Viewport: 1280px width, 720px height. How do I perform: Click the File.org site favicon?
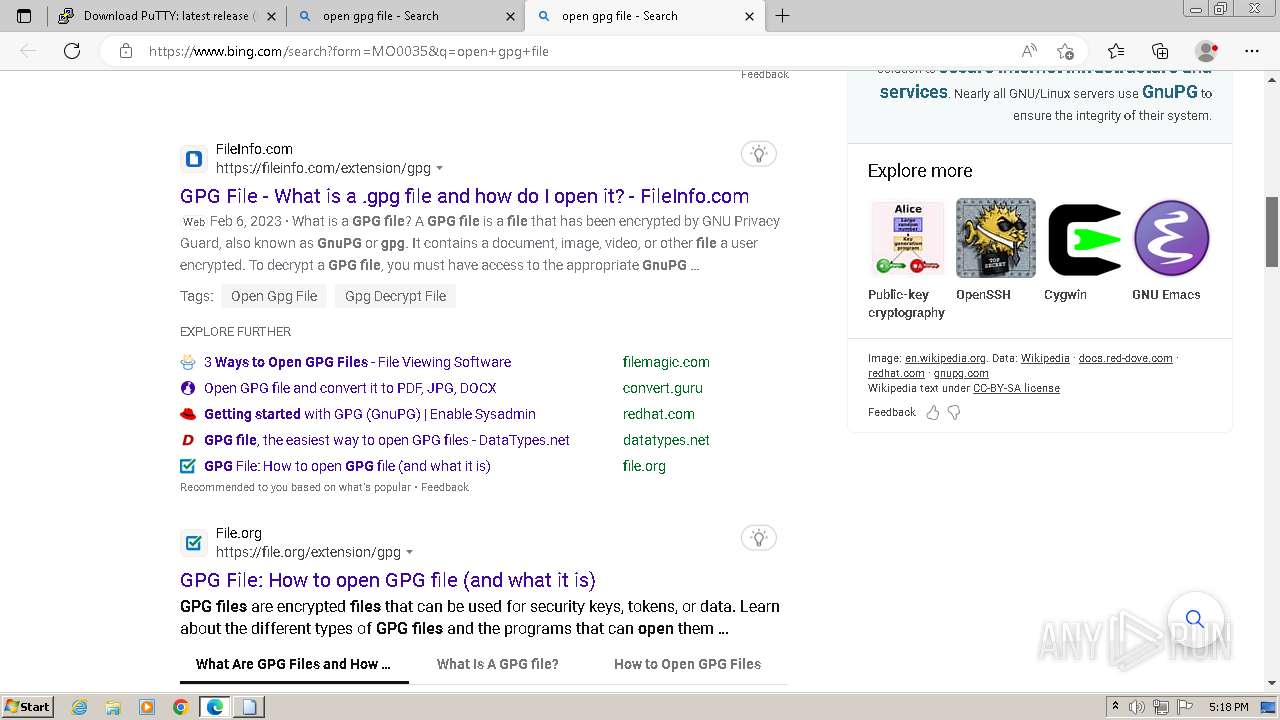(194, 543)
